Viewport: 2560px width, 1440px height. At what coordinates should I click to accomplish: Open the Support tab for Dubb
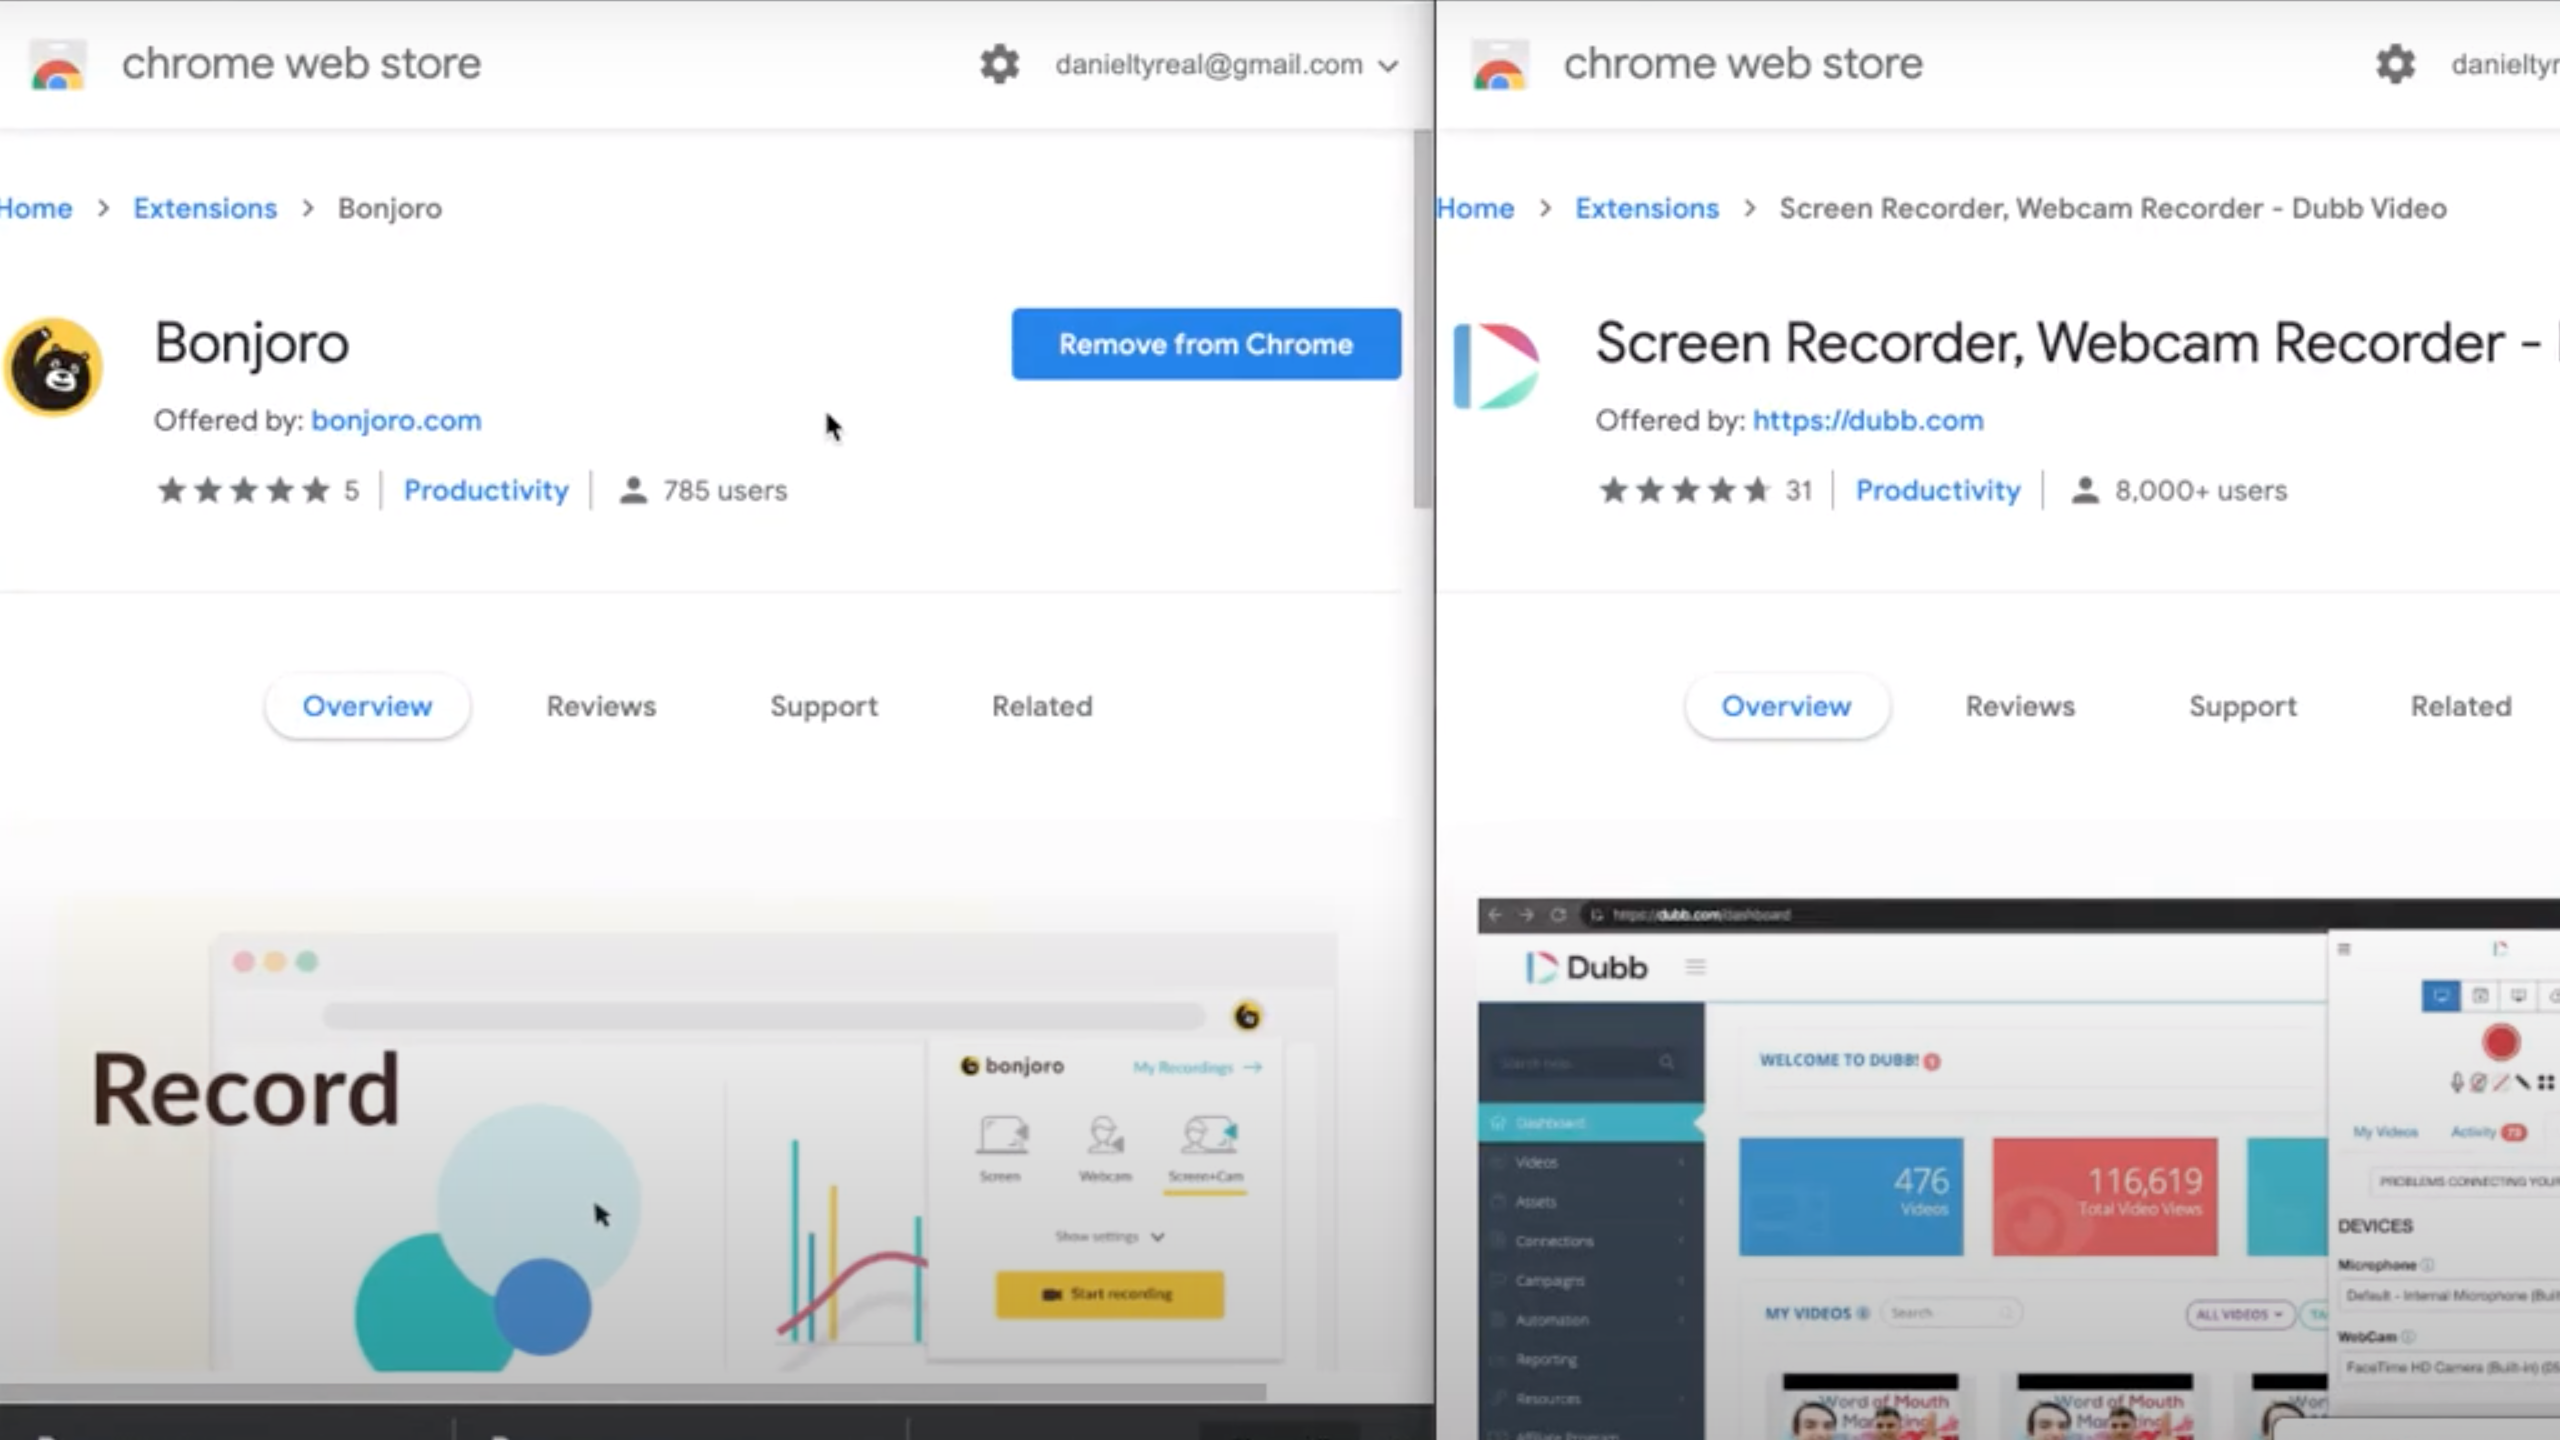tap(2243, 707)
